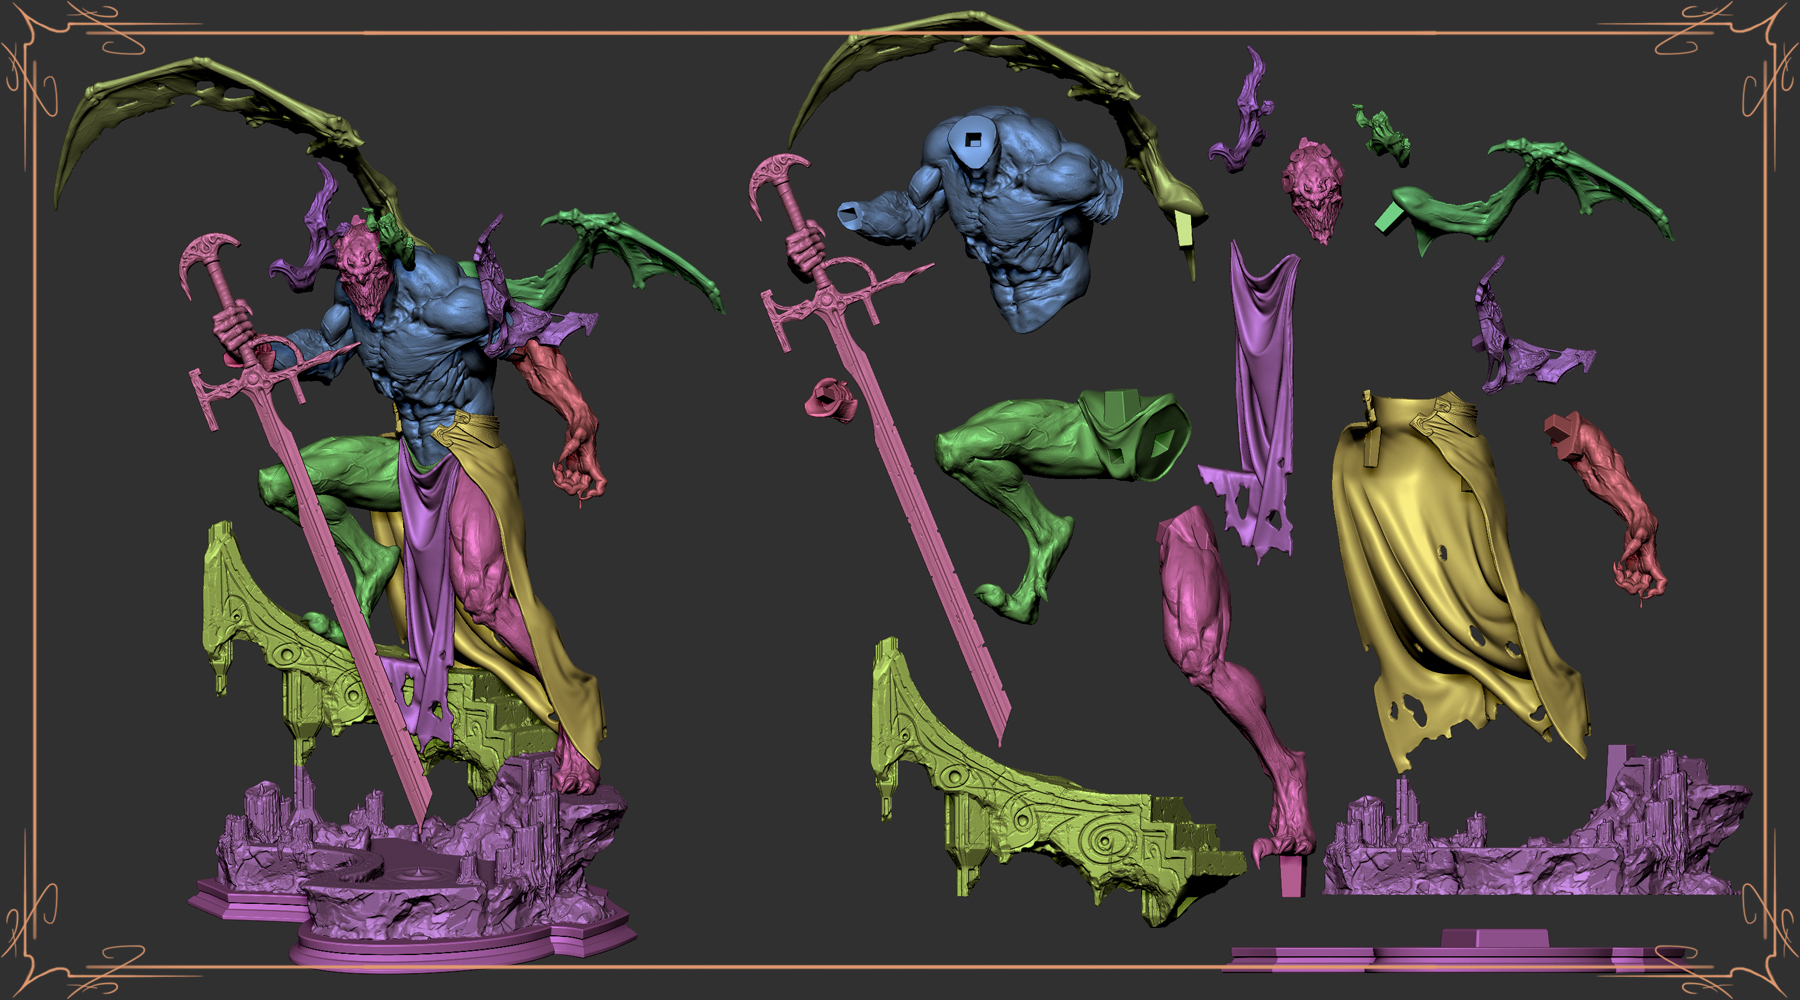Click the small pink fist piece
This screenshot has height=1000, width=1800.
coord(831,399)
